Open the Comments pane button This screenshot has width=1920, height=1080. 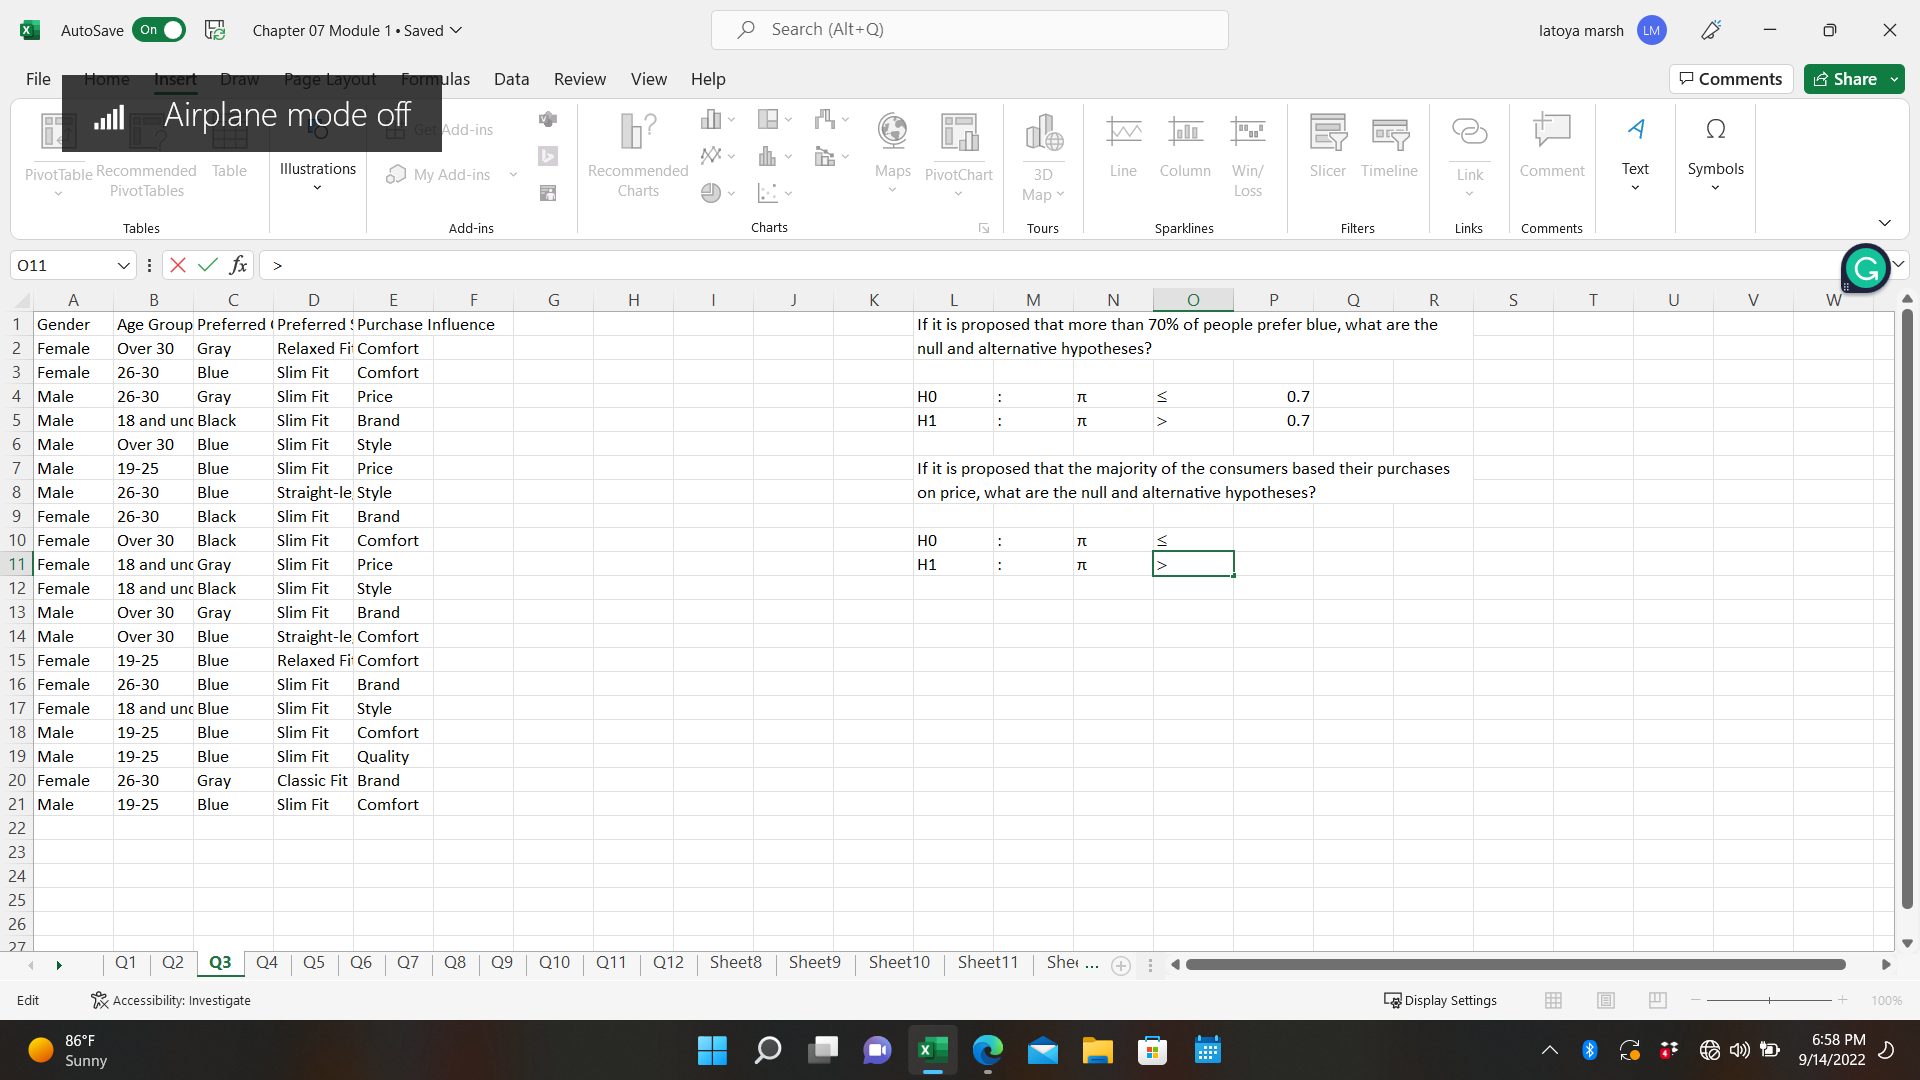(1730, 79)
